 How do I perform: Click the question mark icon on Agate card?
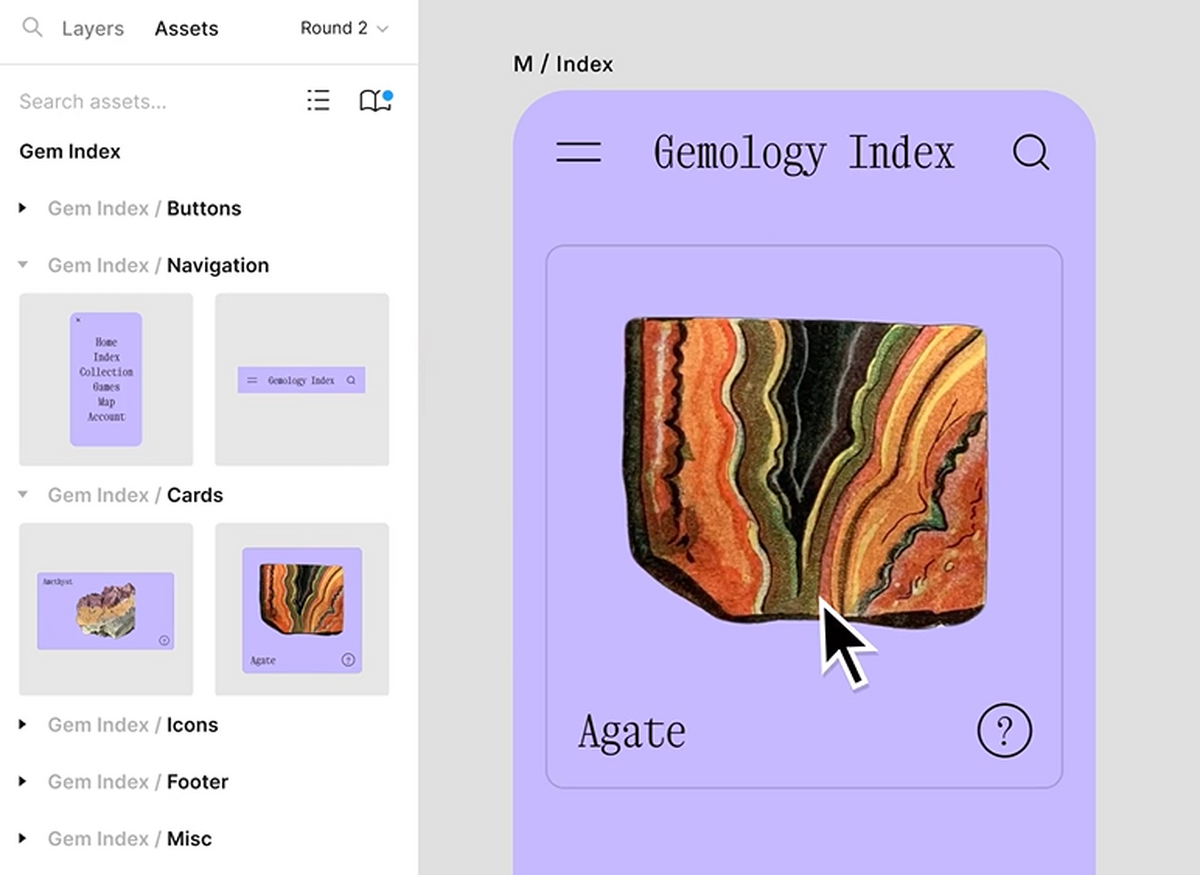(x=1003, y=732)
